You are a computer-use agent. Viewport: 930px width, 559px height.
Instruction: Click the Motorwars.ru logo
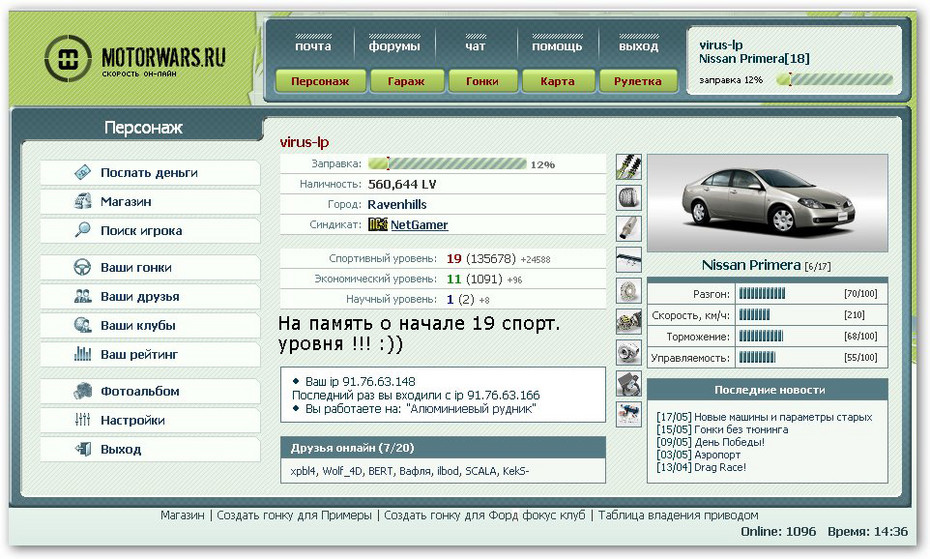point(135,58)
